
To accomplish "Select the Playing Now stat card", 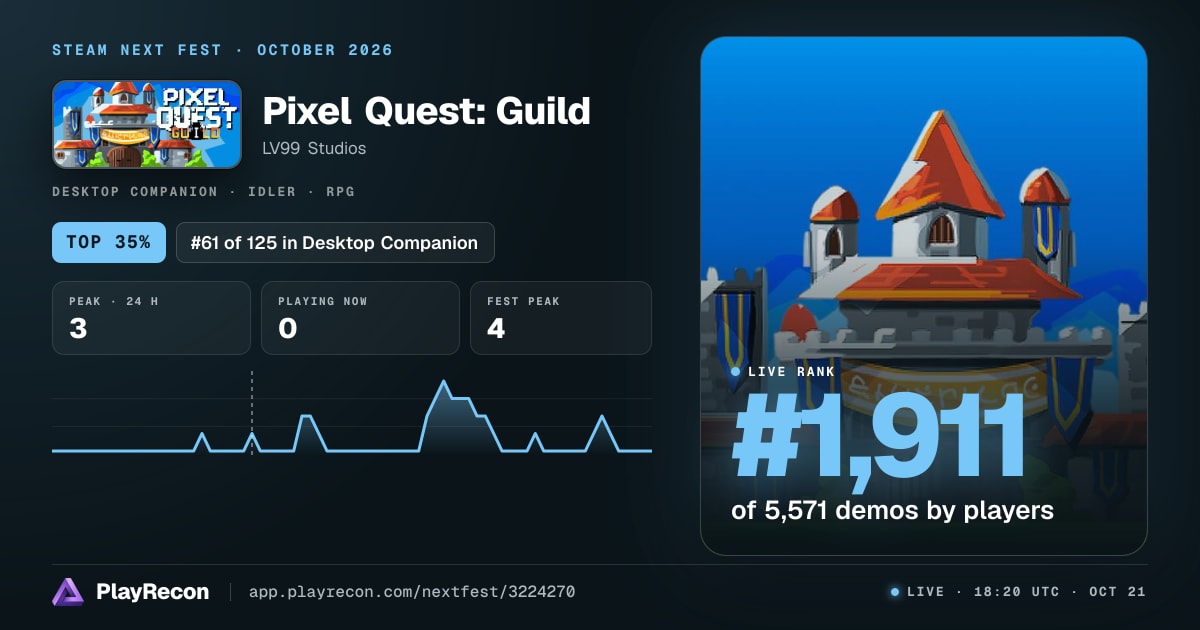I will coord(360,318).
